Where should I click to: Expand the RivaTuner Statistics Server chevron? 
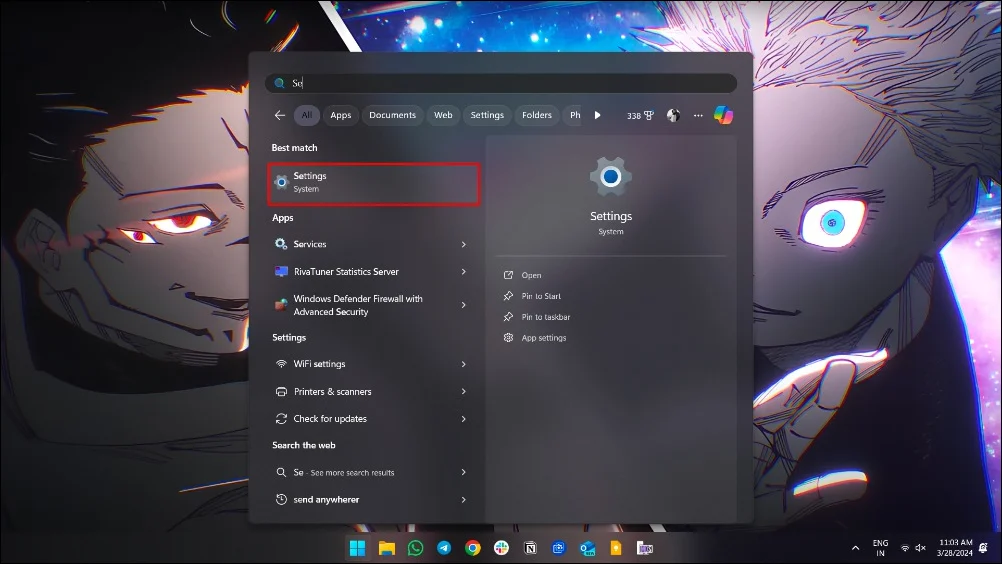[464, 271]
